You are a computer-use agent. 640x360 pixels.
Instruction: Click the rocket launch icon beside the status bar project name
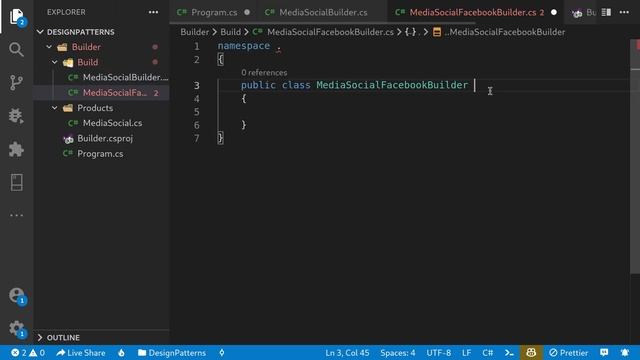pyautogui.click(x=222, y=353)
